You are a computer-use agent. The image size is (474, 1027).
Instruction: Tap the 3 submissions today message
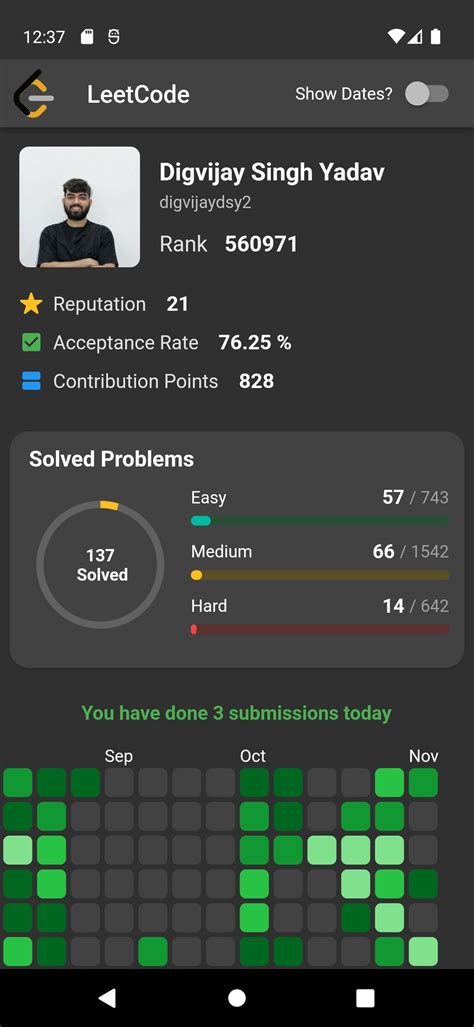coord(236,713)
